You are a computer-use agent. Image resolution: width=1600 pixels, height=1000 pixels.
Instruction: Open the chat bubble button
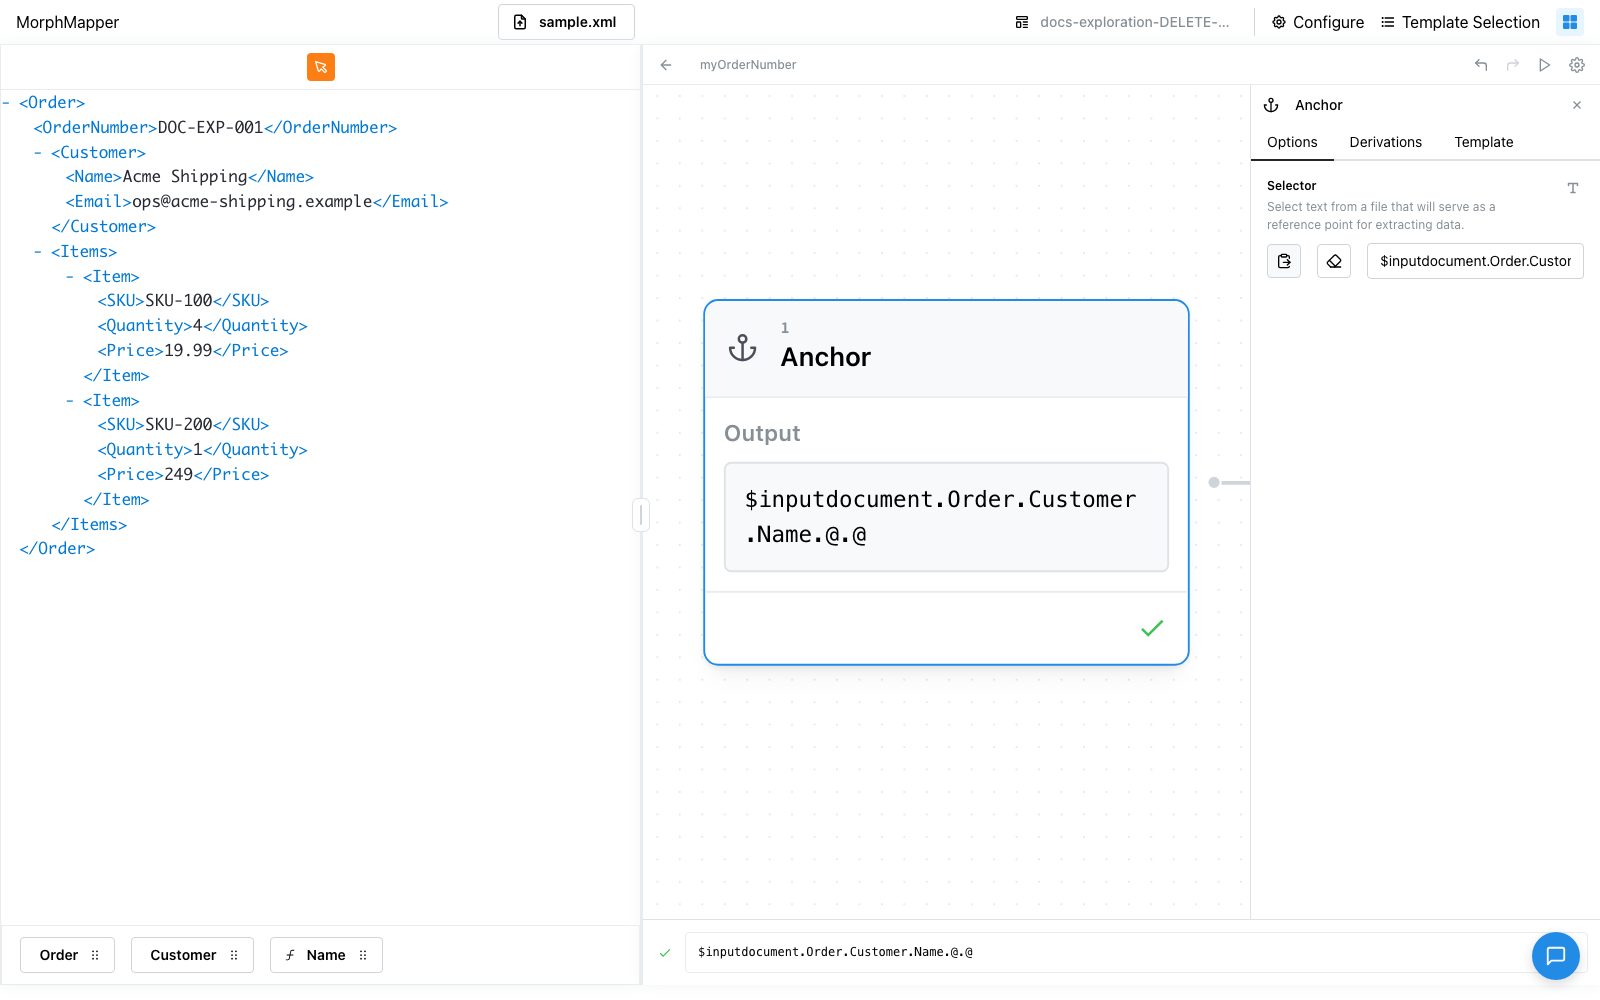pos(1556,956)
